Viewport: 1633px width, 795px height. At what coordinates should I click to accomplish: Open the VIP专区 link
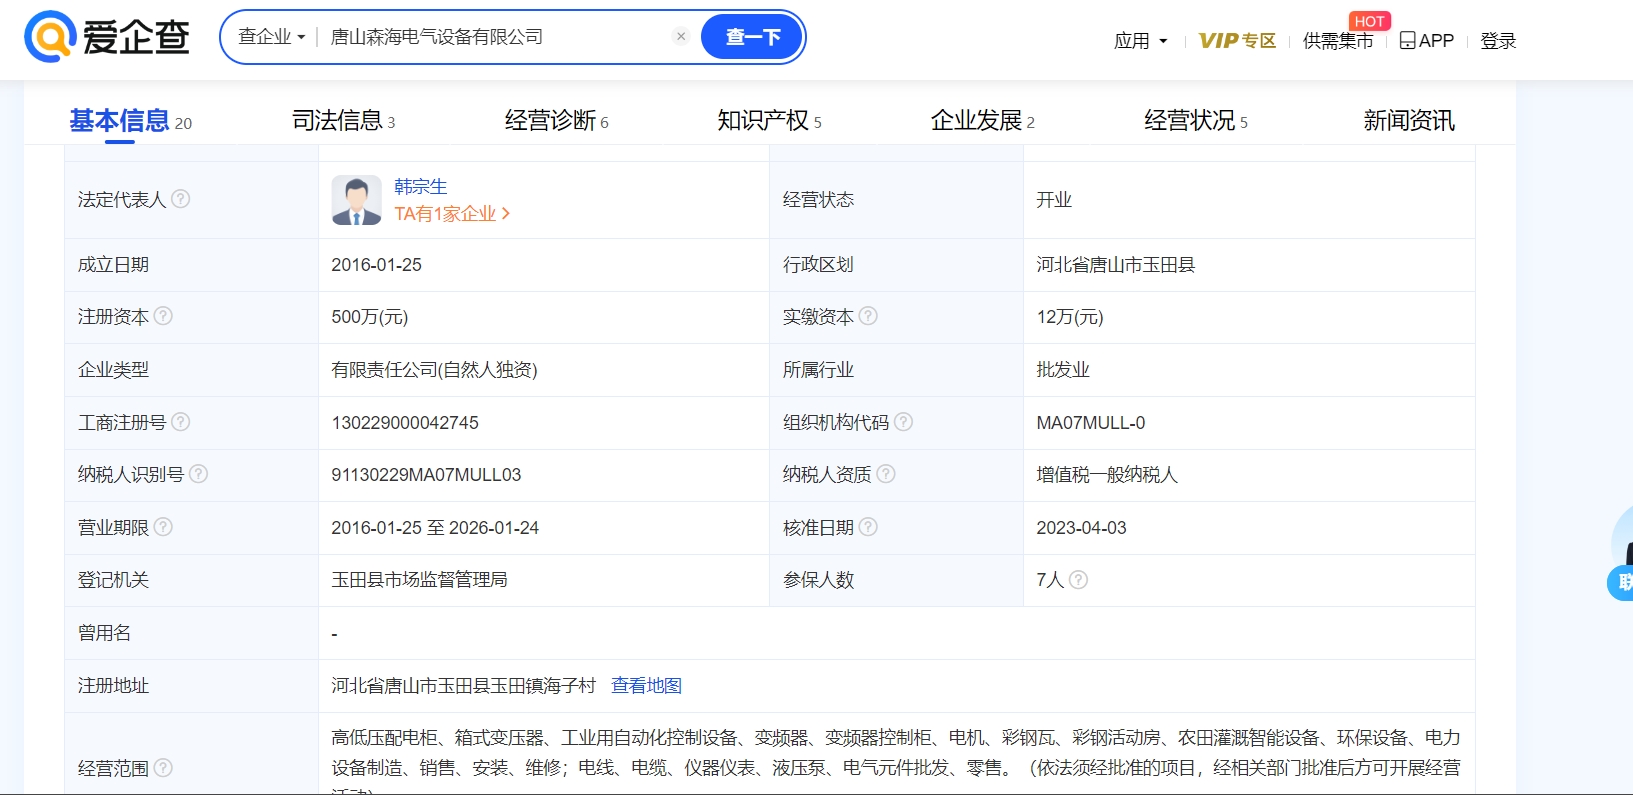click(1237, 41)
